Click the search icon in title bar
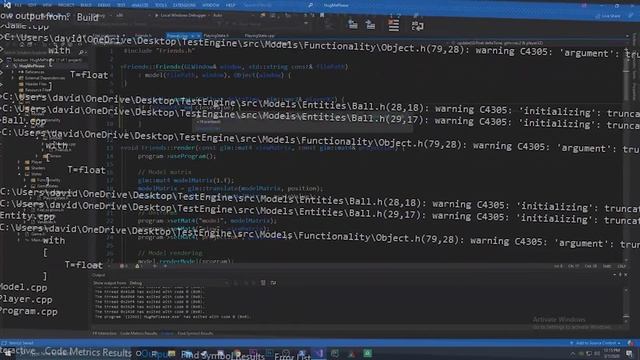The height and width of the screenshot is (360, 640). [x=310, y=5]
